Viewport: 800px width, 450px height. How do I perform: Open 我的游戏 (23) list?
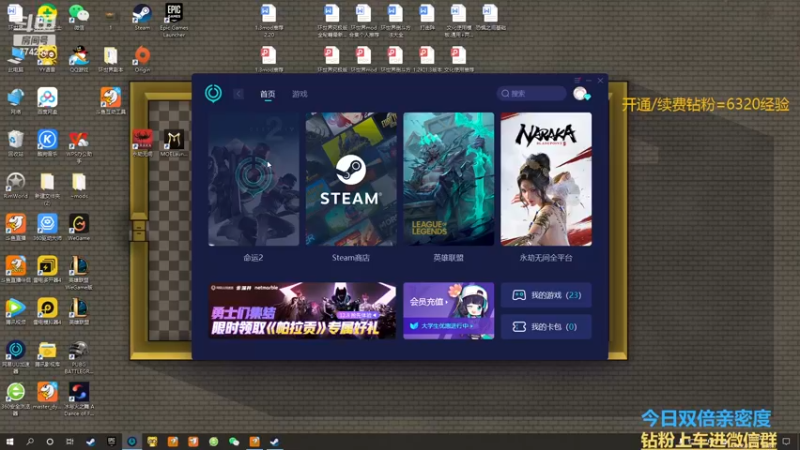546,295
